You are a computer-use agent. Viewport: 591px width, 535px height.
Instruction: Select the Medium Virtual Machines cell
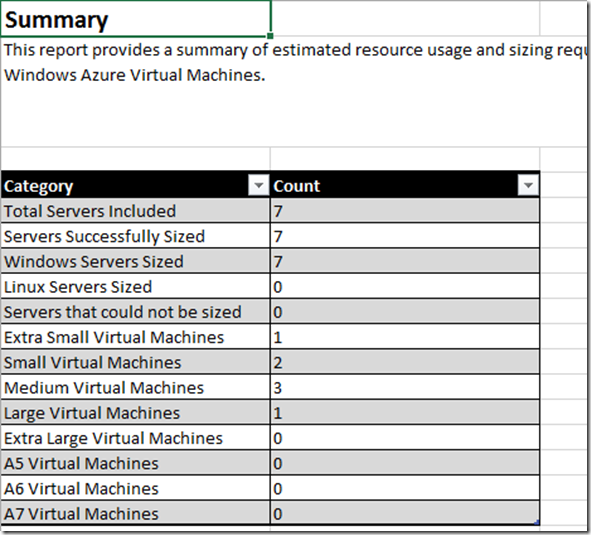click(x=135, y=388)
